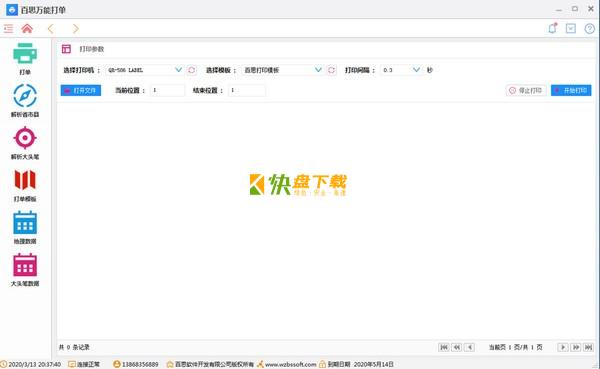Screen dimensions: 600x369
Task: Click the phone number 13868356889
Action: point(140,364)
